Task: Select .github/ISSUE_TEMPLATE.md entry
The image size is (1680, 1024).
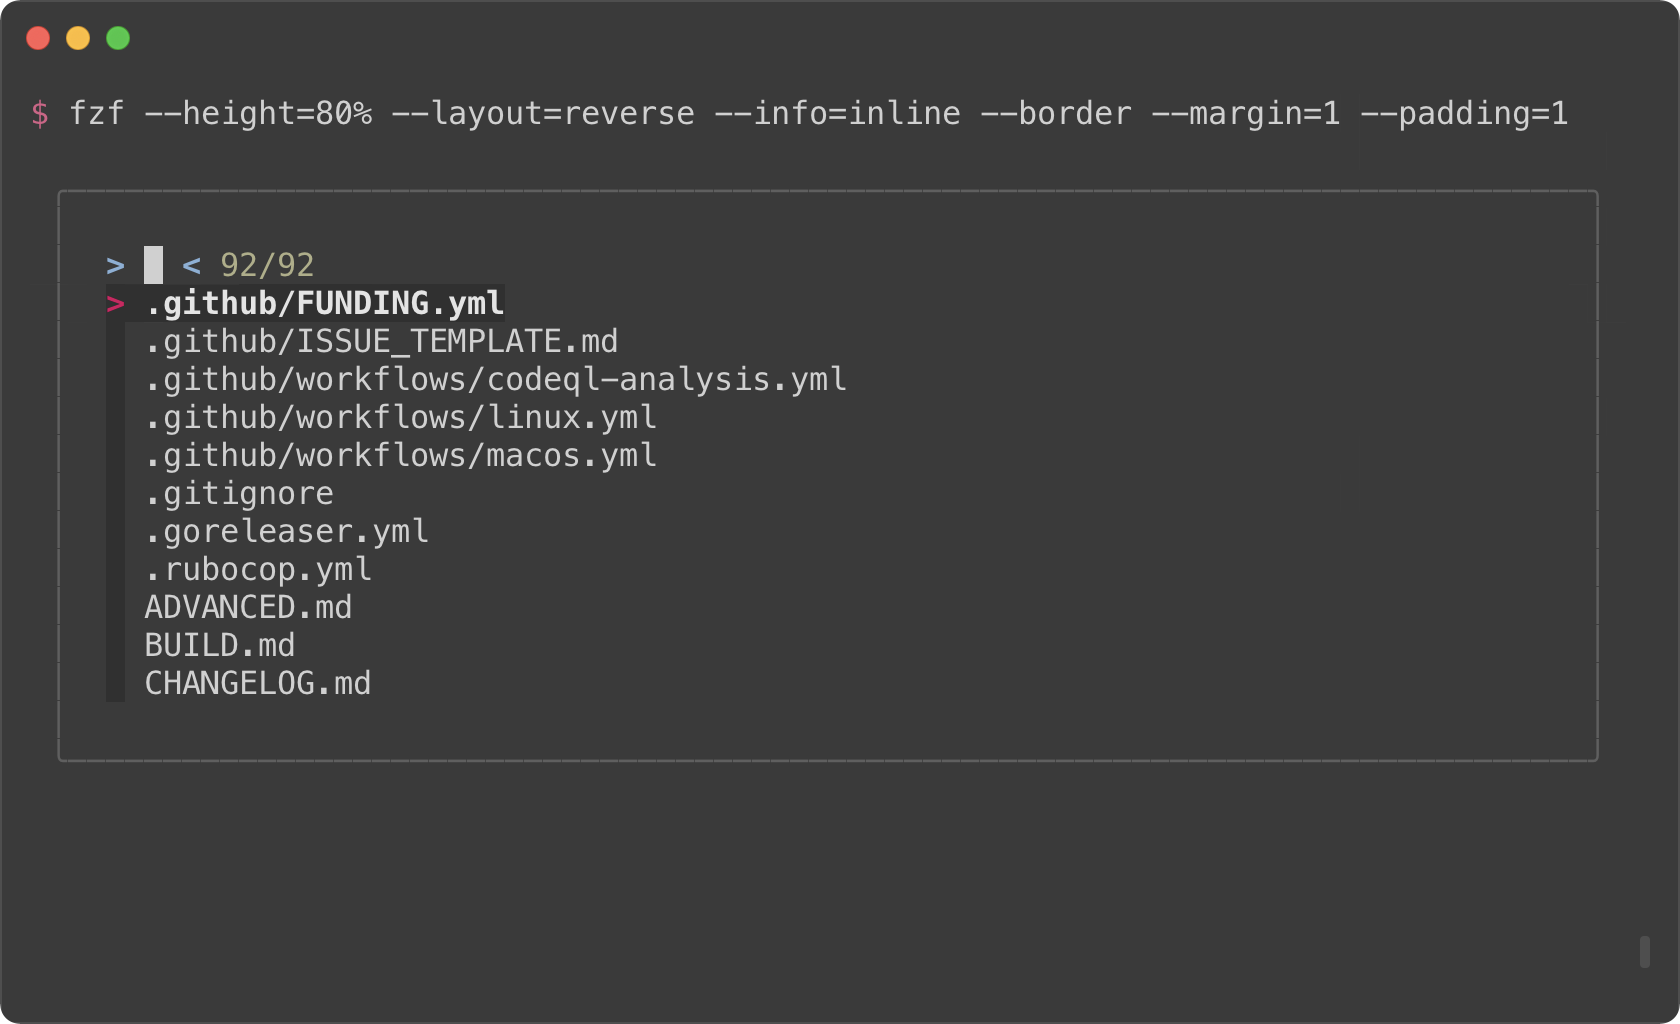Action: click(381, 341)
